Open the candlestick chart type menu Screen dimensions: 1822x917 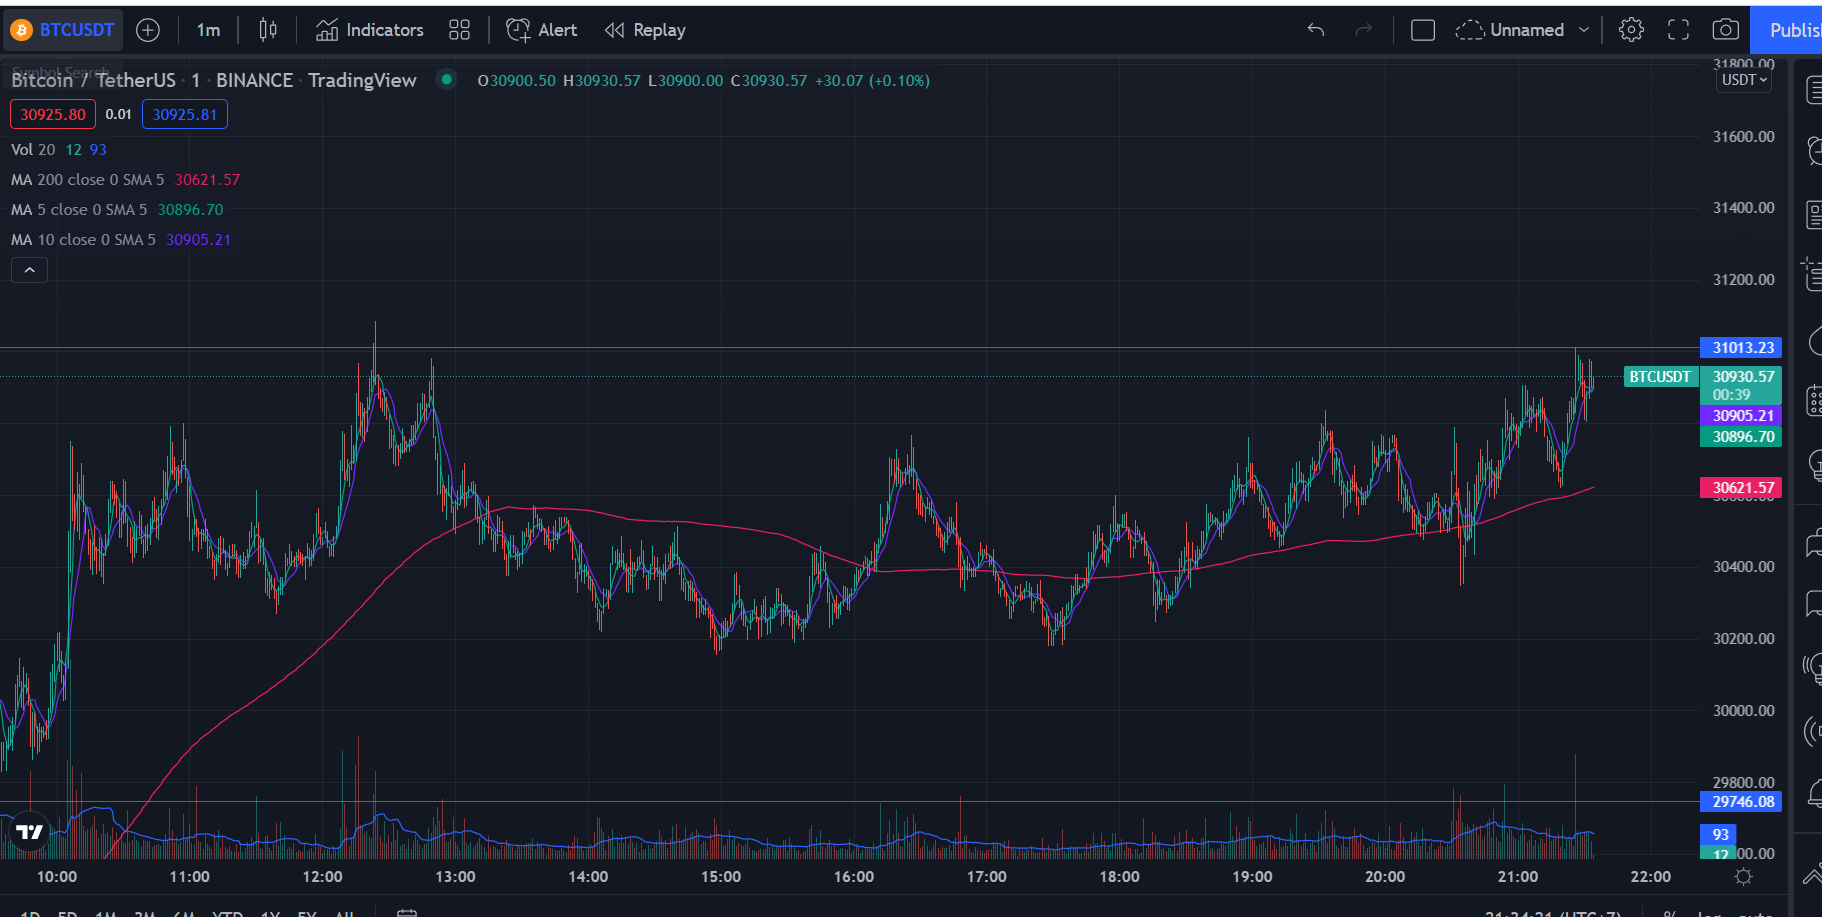(x=268, y=30)
